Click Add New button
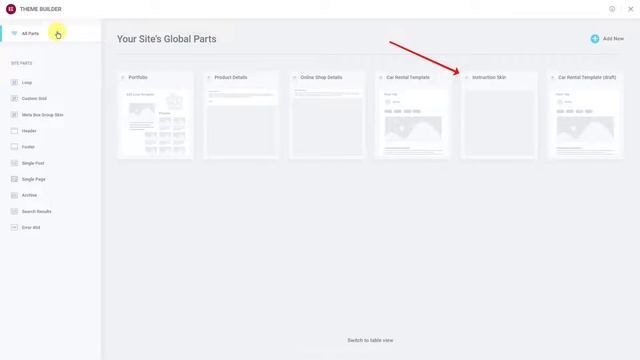 tap(607, 39)
